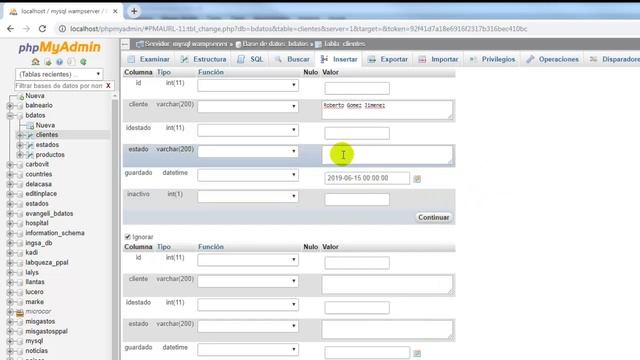Open phpMyAdmin home icon
This screenshot has height=360, width=640.
36,62
